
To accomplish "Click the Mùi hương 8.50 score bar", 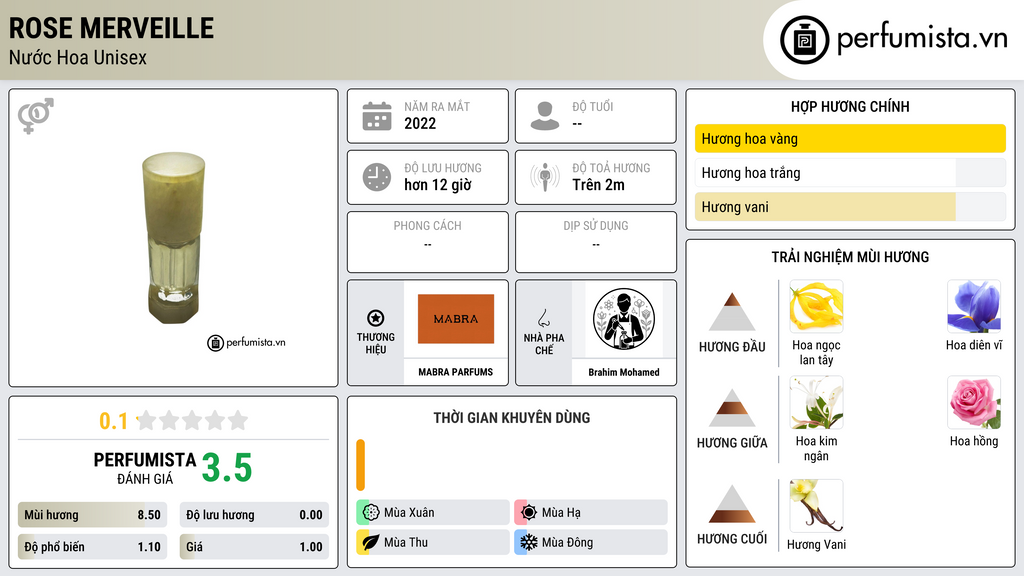I will 93,515.
